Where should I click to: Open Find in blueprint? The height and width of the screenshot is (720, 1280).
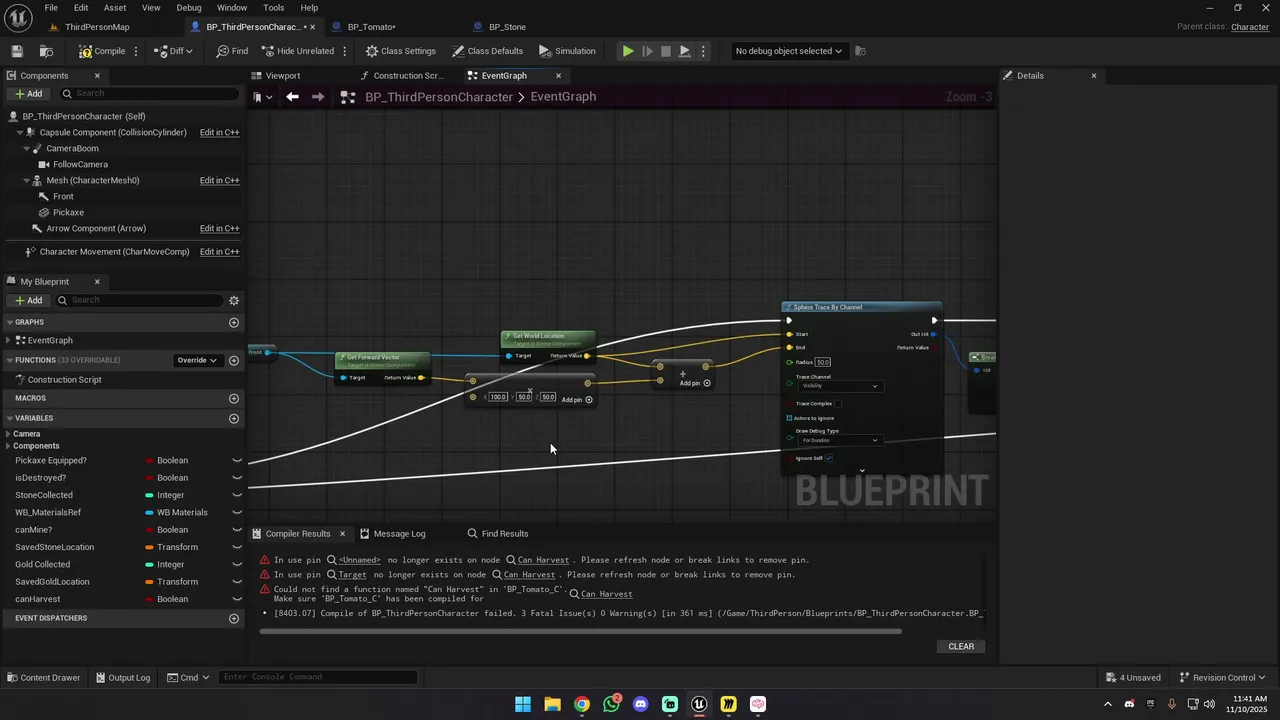232,51
